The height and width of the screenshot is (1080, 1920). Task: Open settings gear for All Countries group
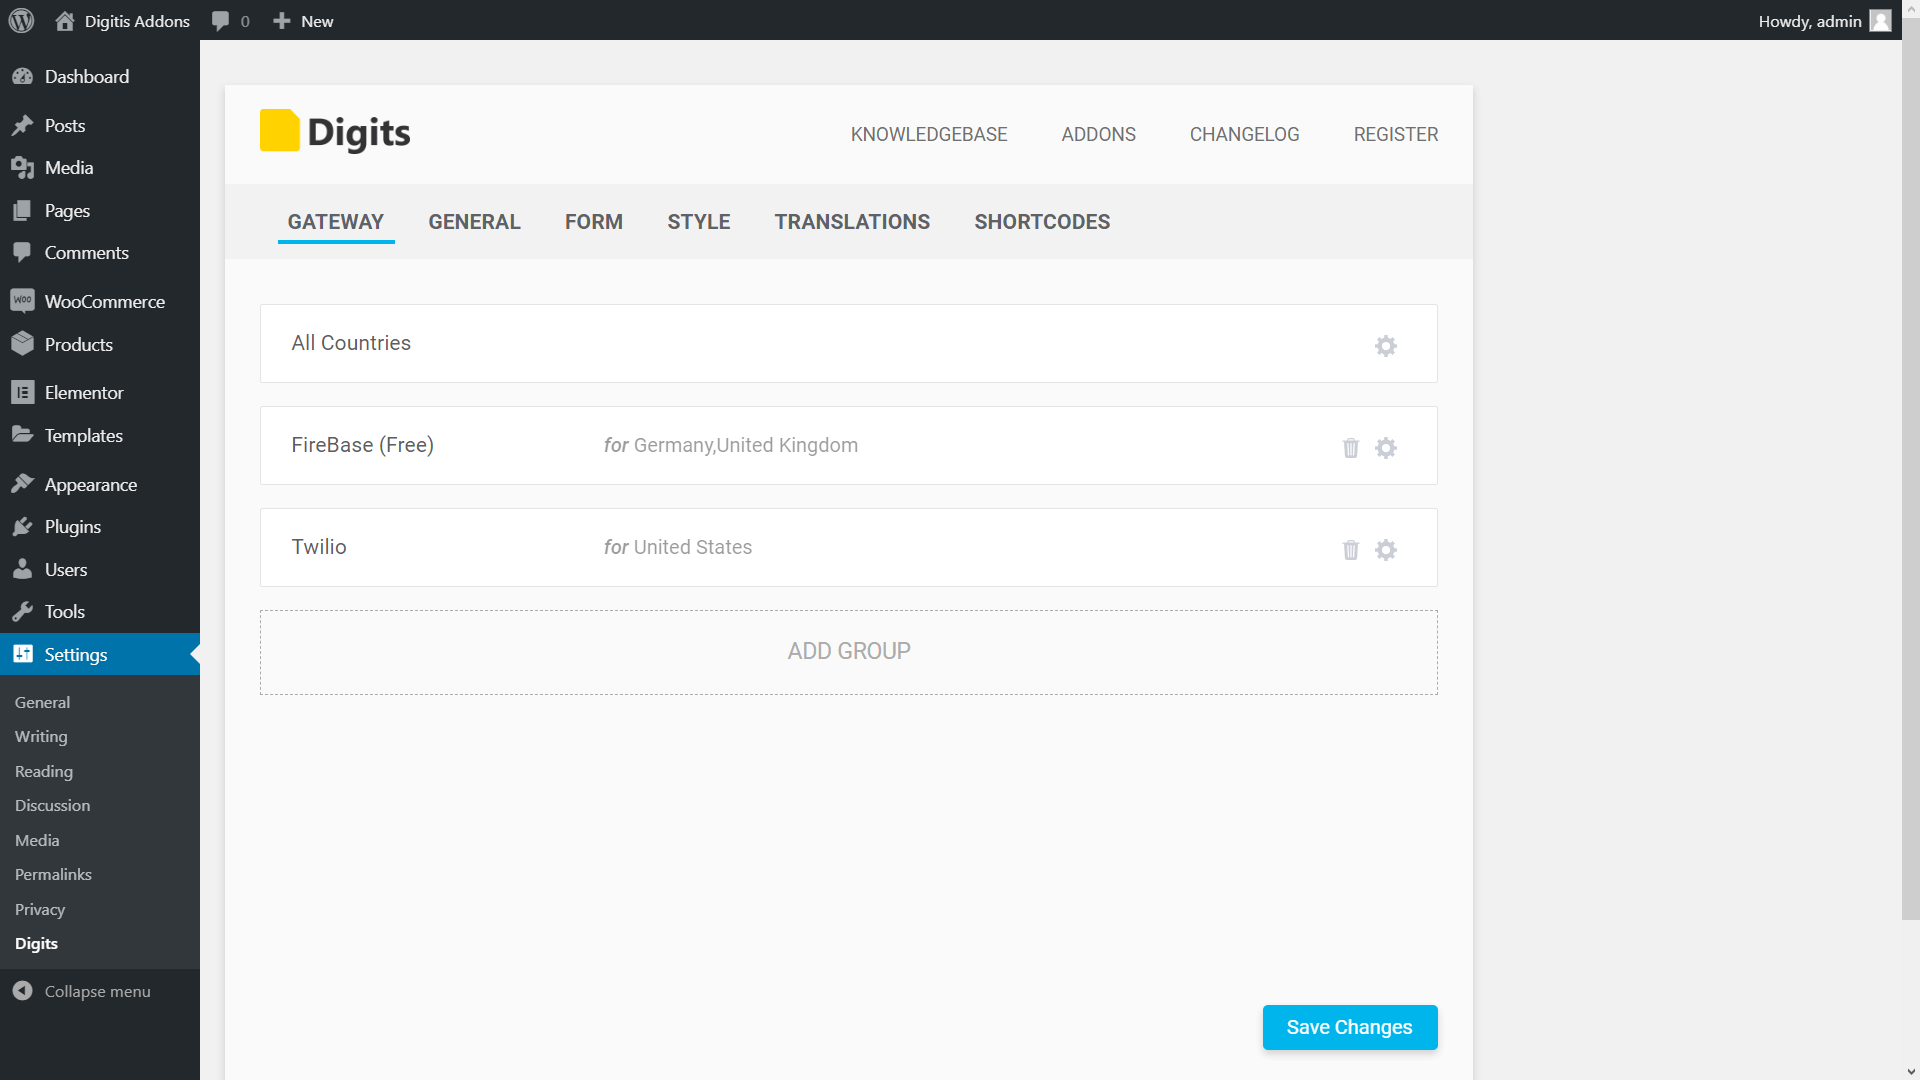tap(1385, 346)
